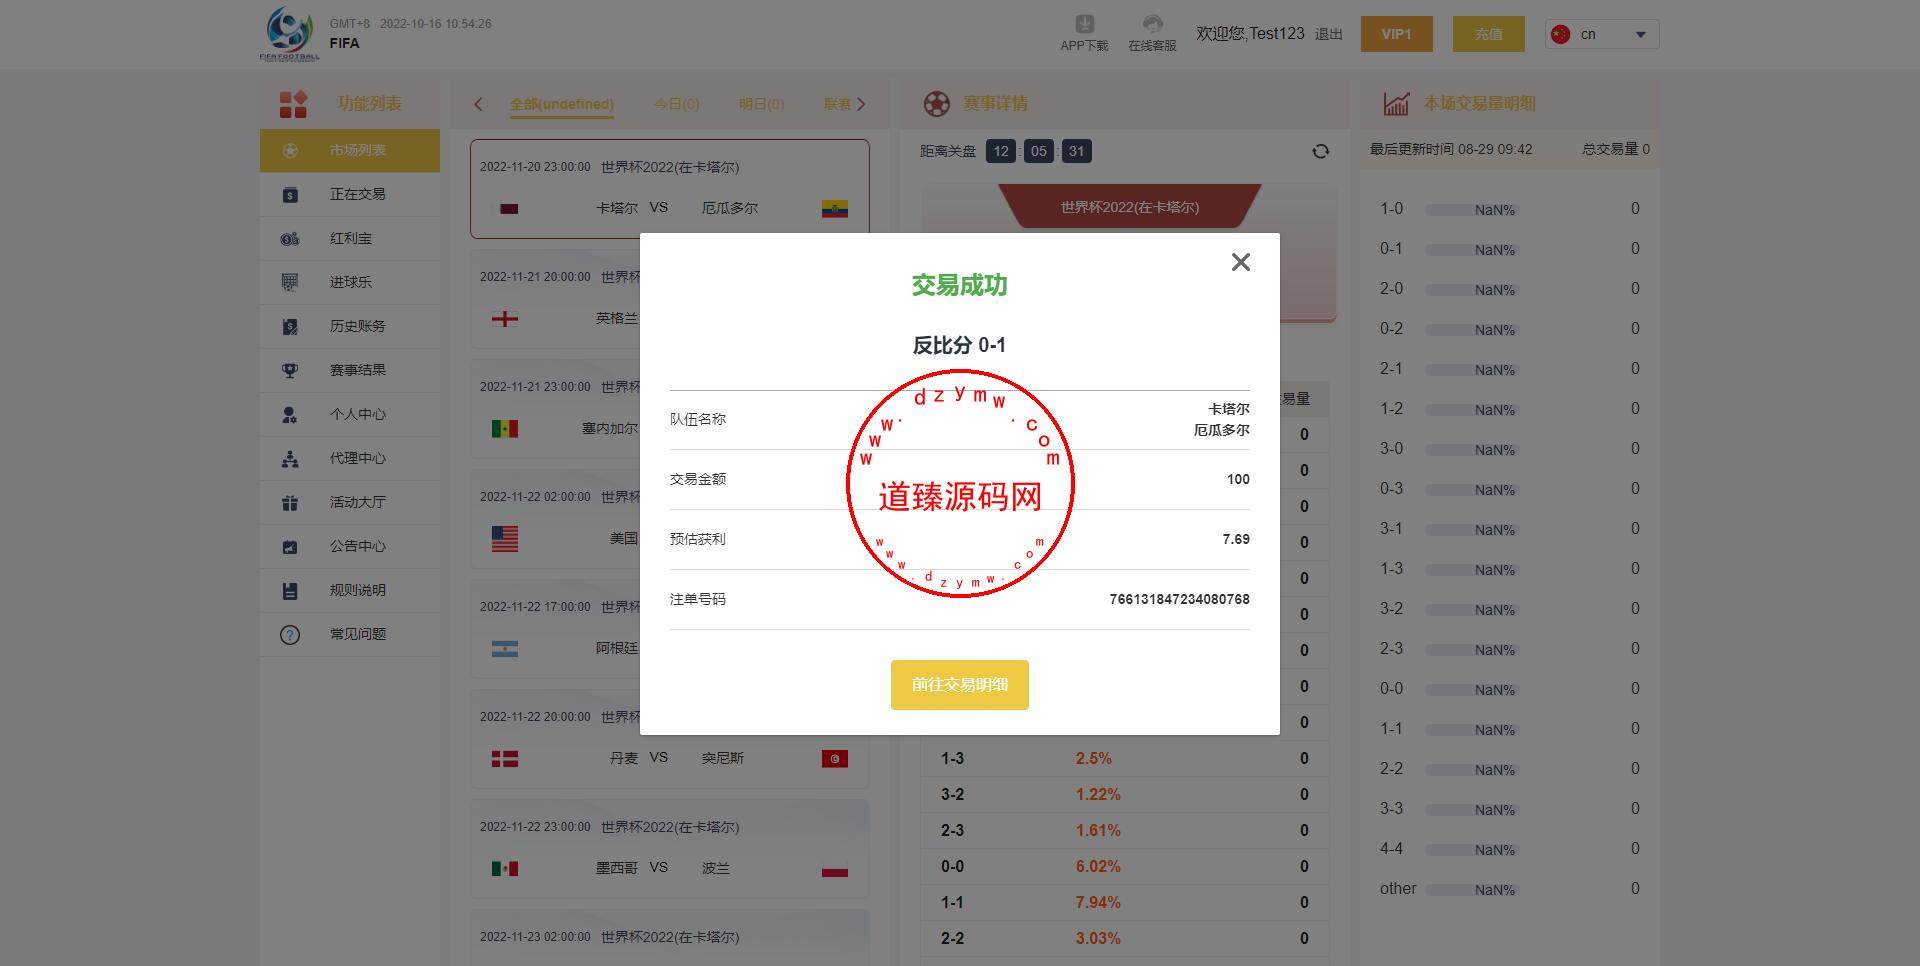
Task: Click the 个人中心 user icon
Action: point(290,414)
